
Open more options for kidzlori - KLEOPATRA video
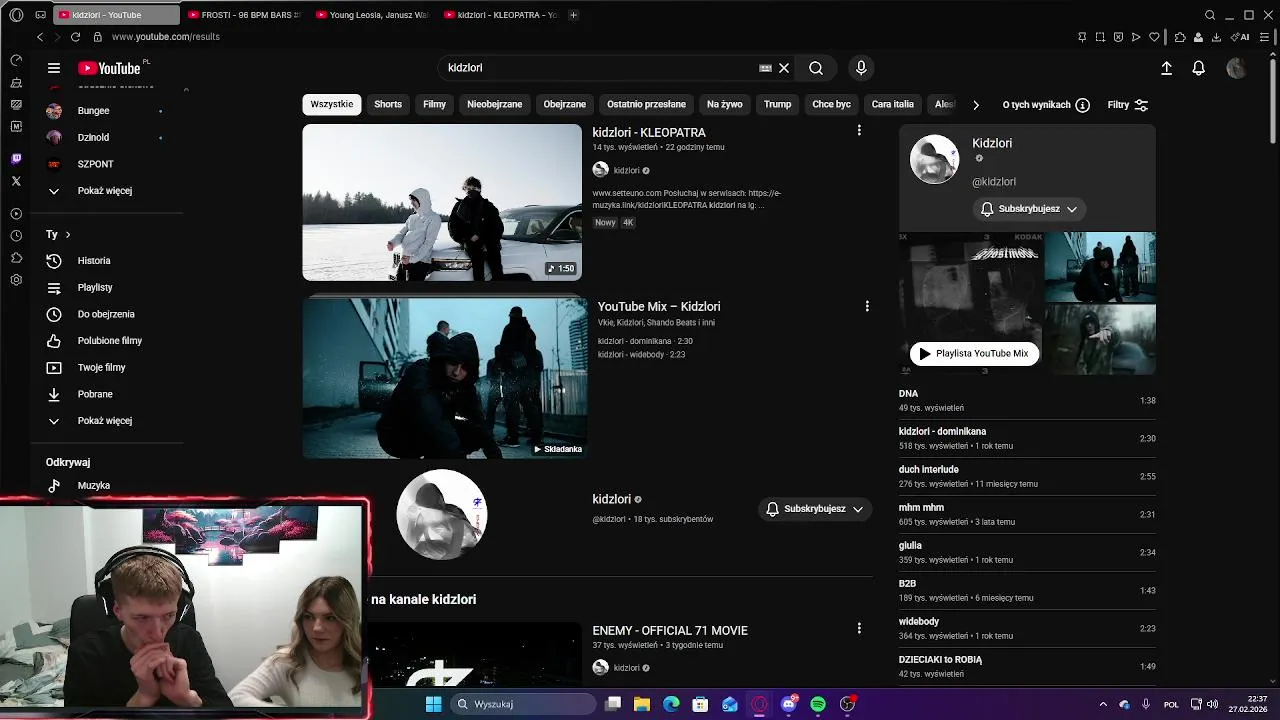tap(859, 131)
